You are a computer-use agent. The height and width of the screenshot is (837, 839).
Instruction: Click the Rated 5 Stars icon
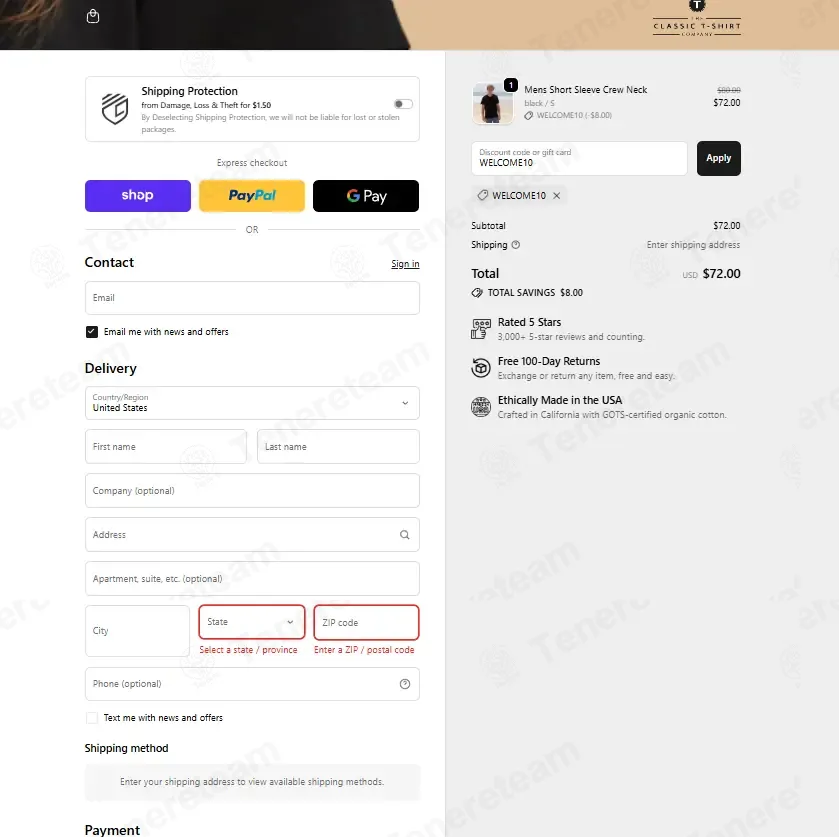(480, 329)
